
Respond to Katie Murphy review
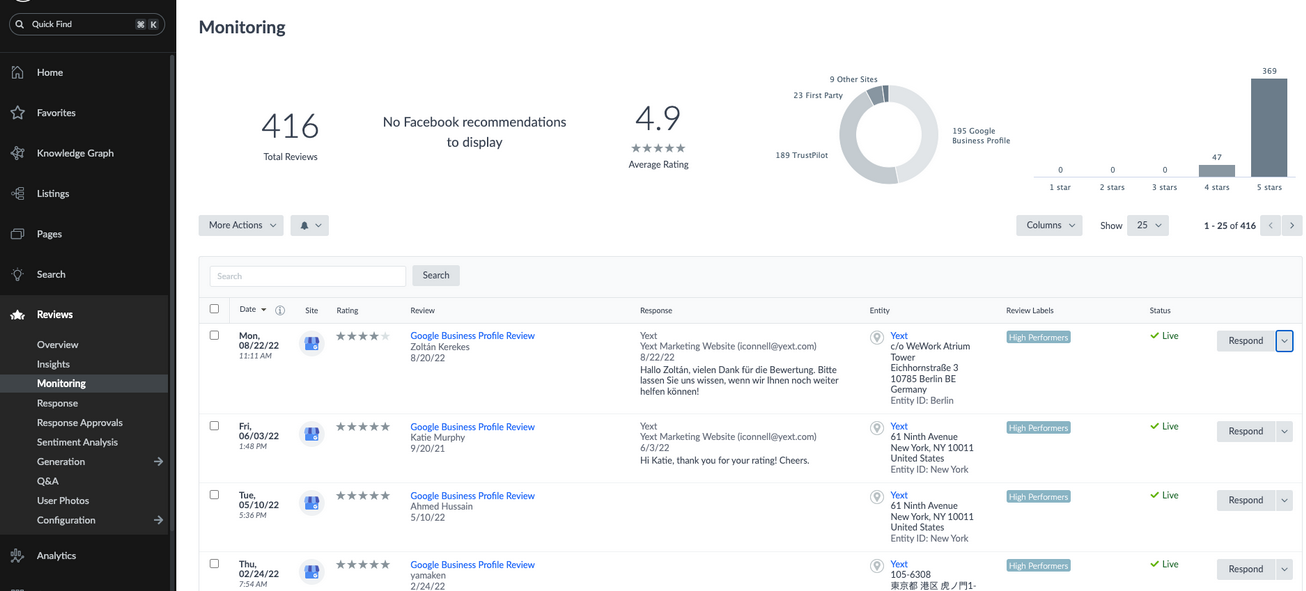click(x=1246, y=431)
